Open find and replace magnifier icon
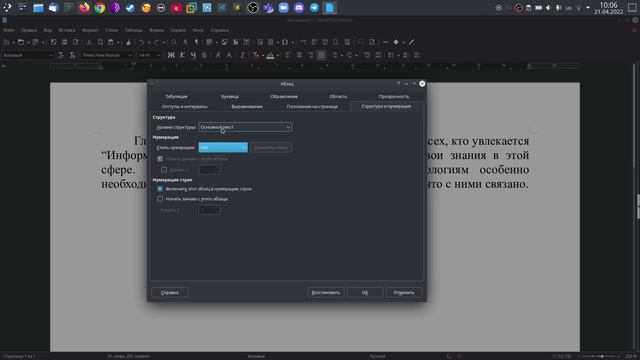The image size is (640, 360). click(x=174, y=42)
